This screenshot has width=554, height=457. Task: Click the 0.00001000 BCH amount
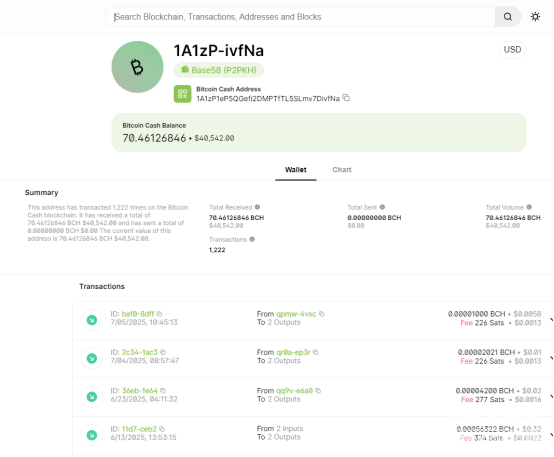click(477, 314)
